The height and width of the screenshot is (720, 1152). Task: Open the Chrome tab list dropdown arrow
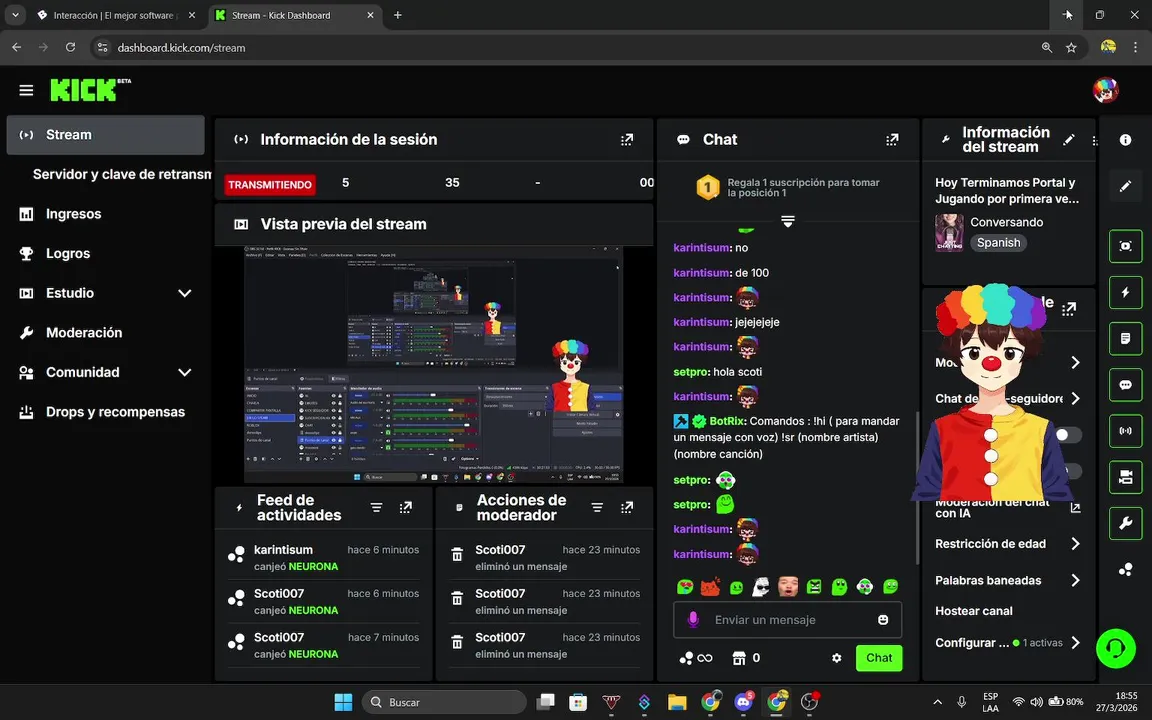click(x=15, y=15)
